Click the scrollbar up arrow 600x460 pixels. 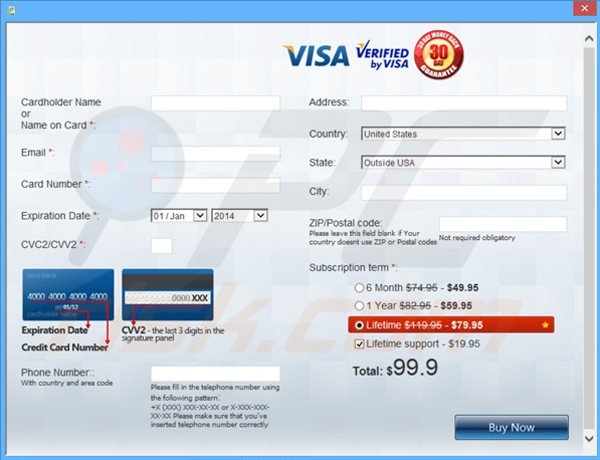tap(589, 39)
